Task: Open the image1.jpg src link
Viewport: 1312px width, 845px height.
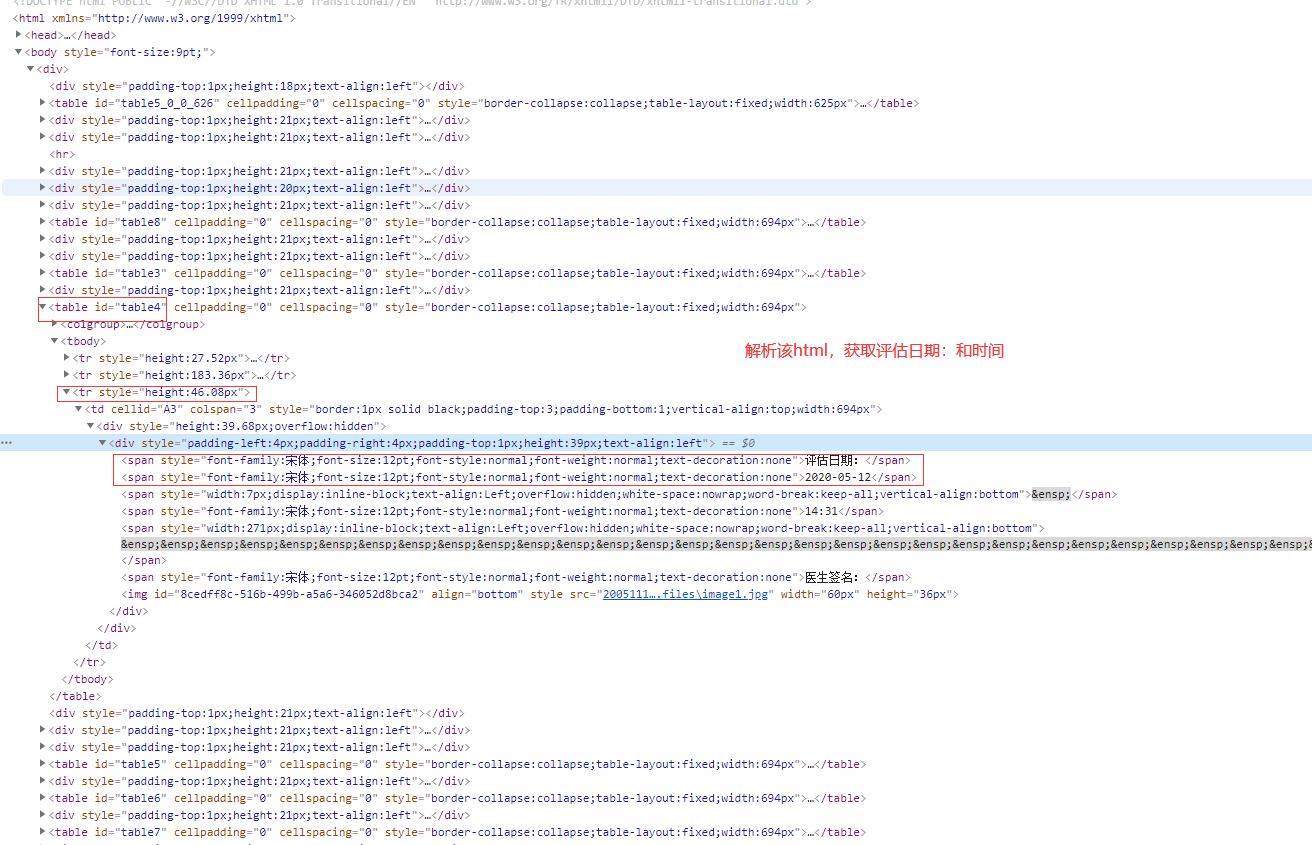Action: pyautogui.click(x=685, y=594)
